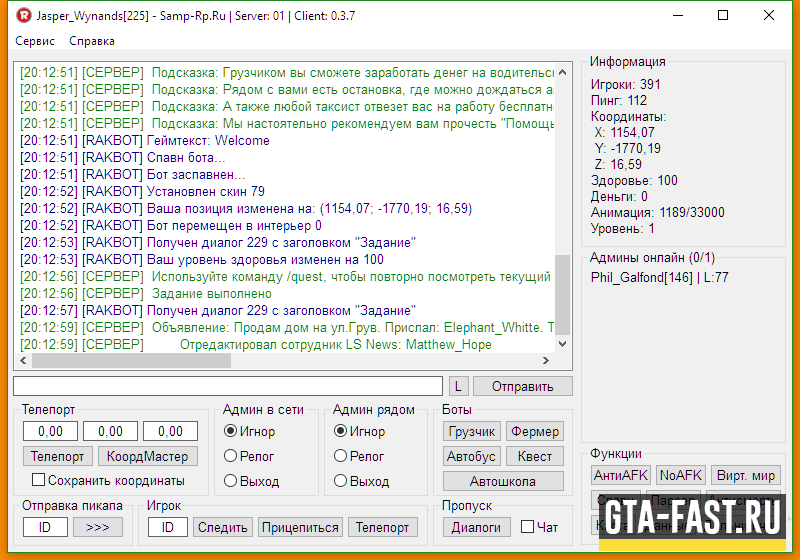Click the log line "Установлен скин 79"
The width and height of the screenshot is (800, 560).
point(142,191)
